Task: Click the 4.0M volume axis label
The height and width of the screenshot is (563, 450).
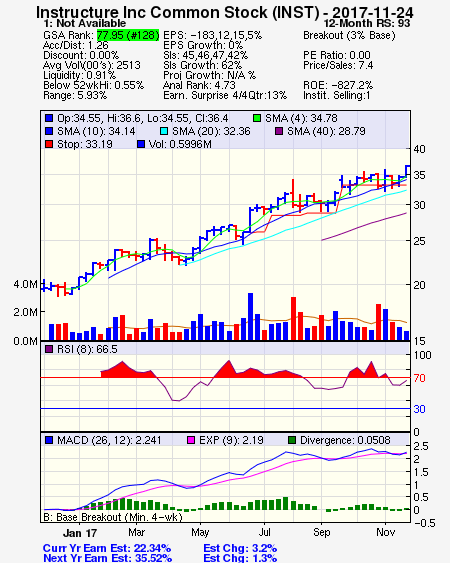Action: (25, 284)
